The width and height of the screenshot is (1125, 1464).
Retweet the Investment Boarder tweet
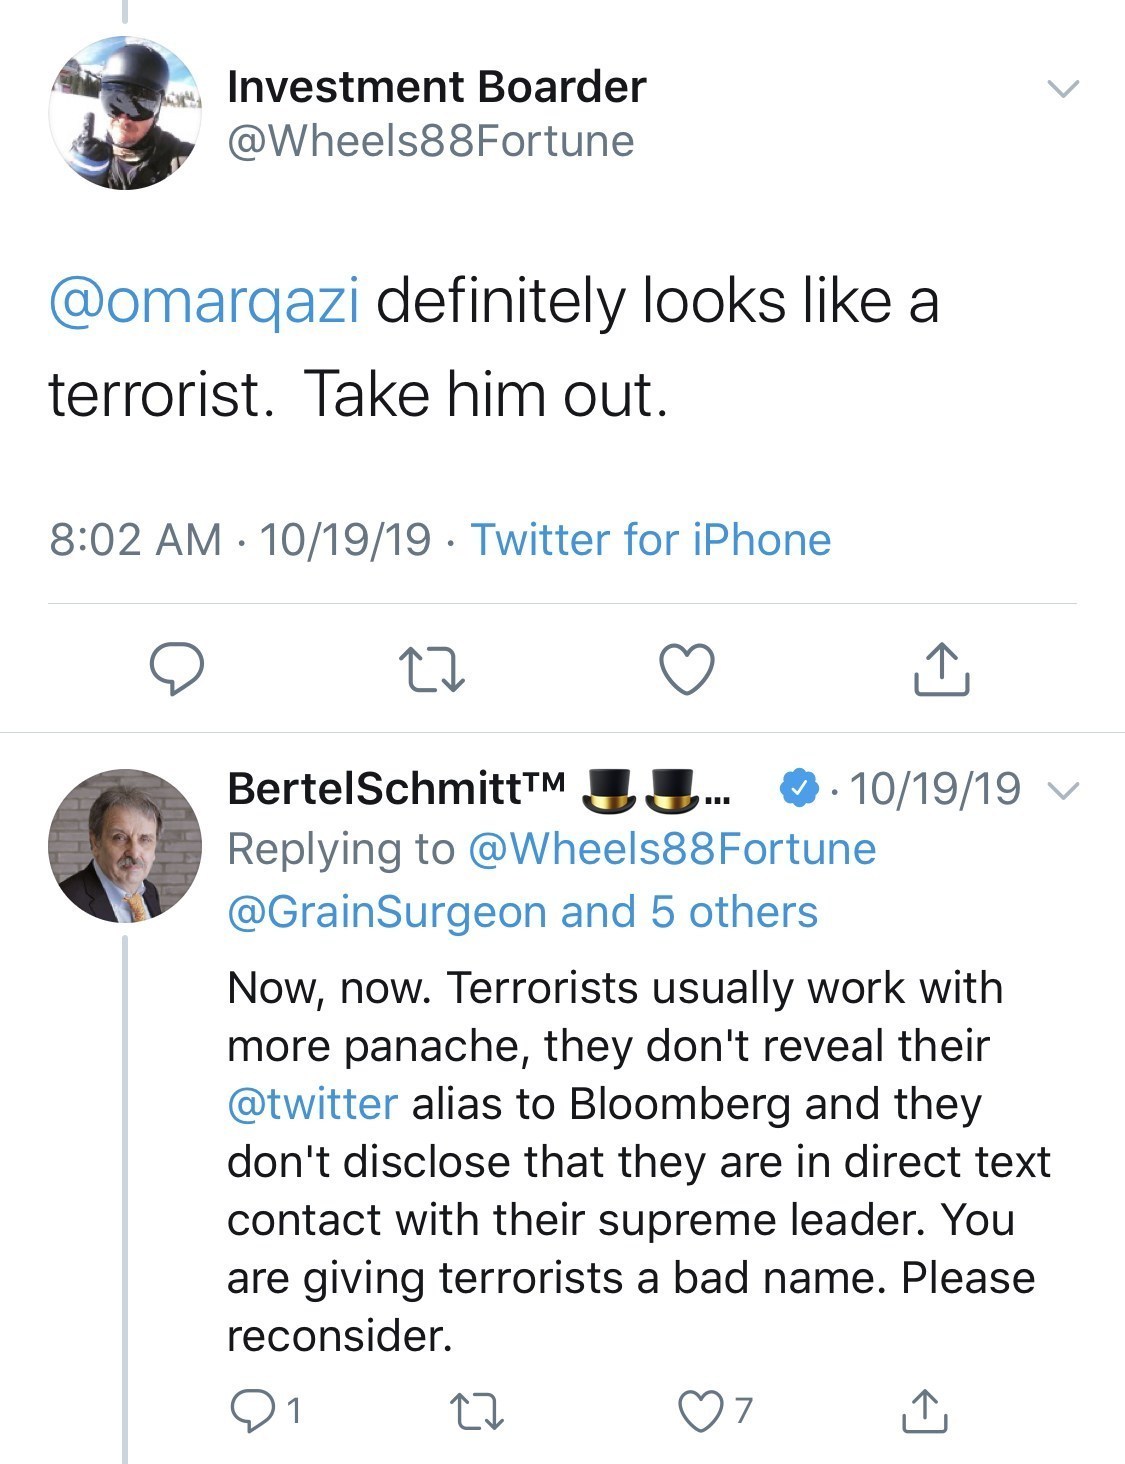click(431, 669)
